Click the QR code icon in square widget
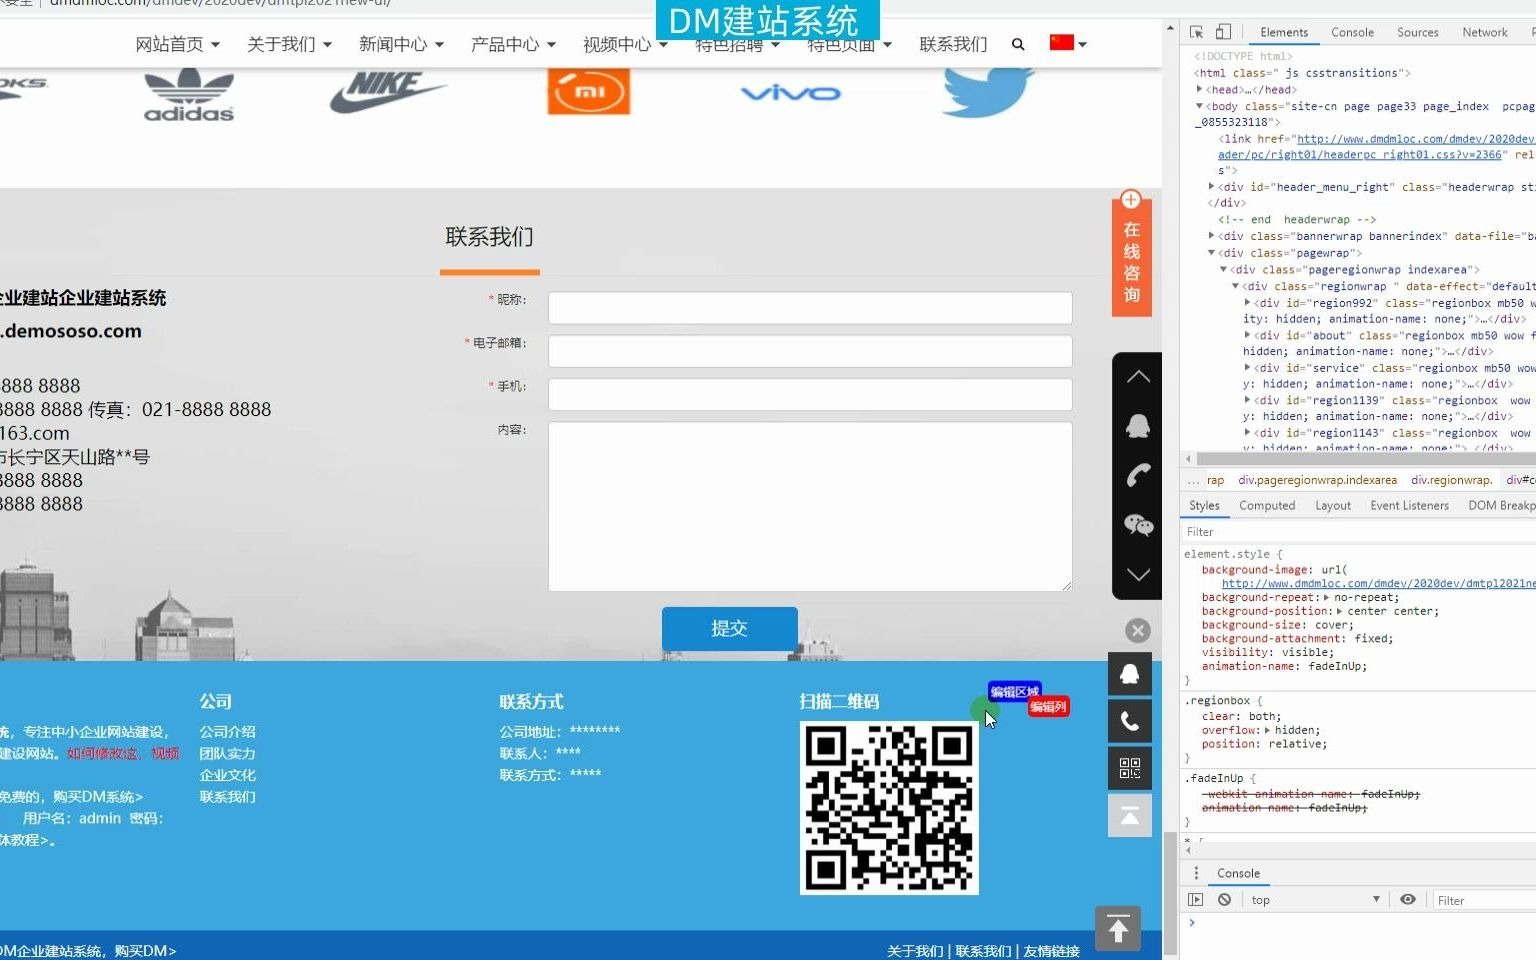Viewport: 1536px width, 960px height. tap(1130, 768)
